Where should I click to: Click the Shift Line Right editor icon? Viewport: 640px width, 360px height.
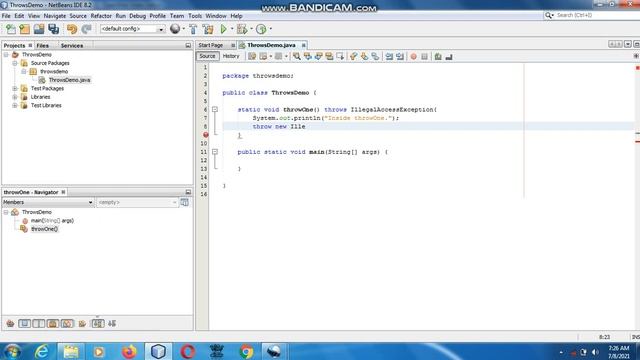coord(400,56)
